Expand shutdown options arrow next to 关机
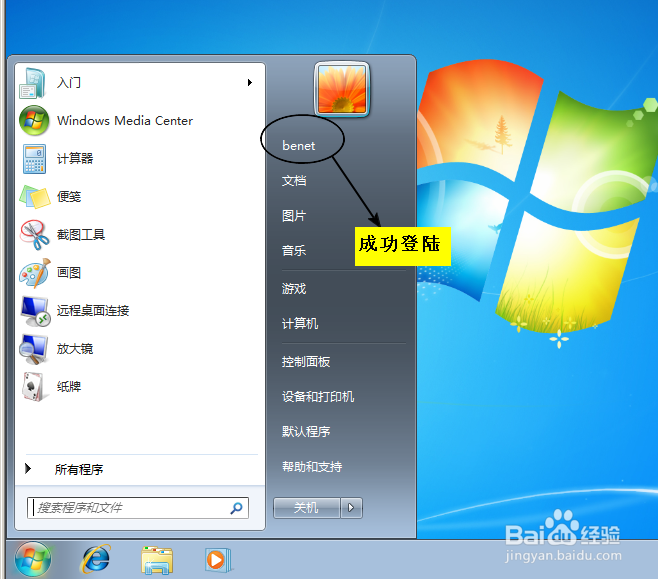658x579 pixels. pos(351,508)
